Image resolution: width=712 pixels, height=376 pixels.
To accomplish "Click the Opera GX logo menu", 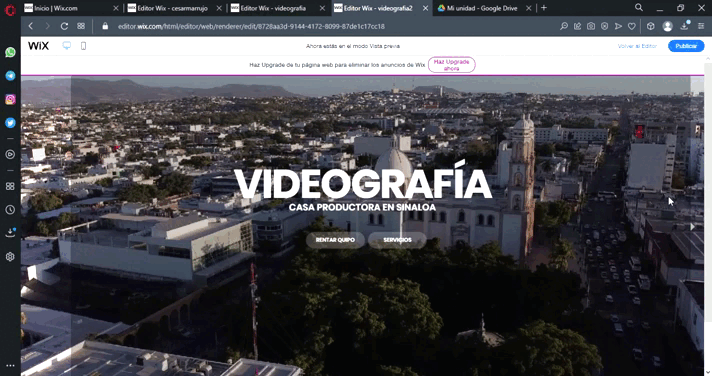I will (10, 10).
